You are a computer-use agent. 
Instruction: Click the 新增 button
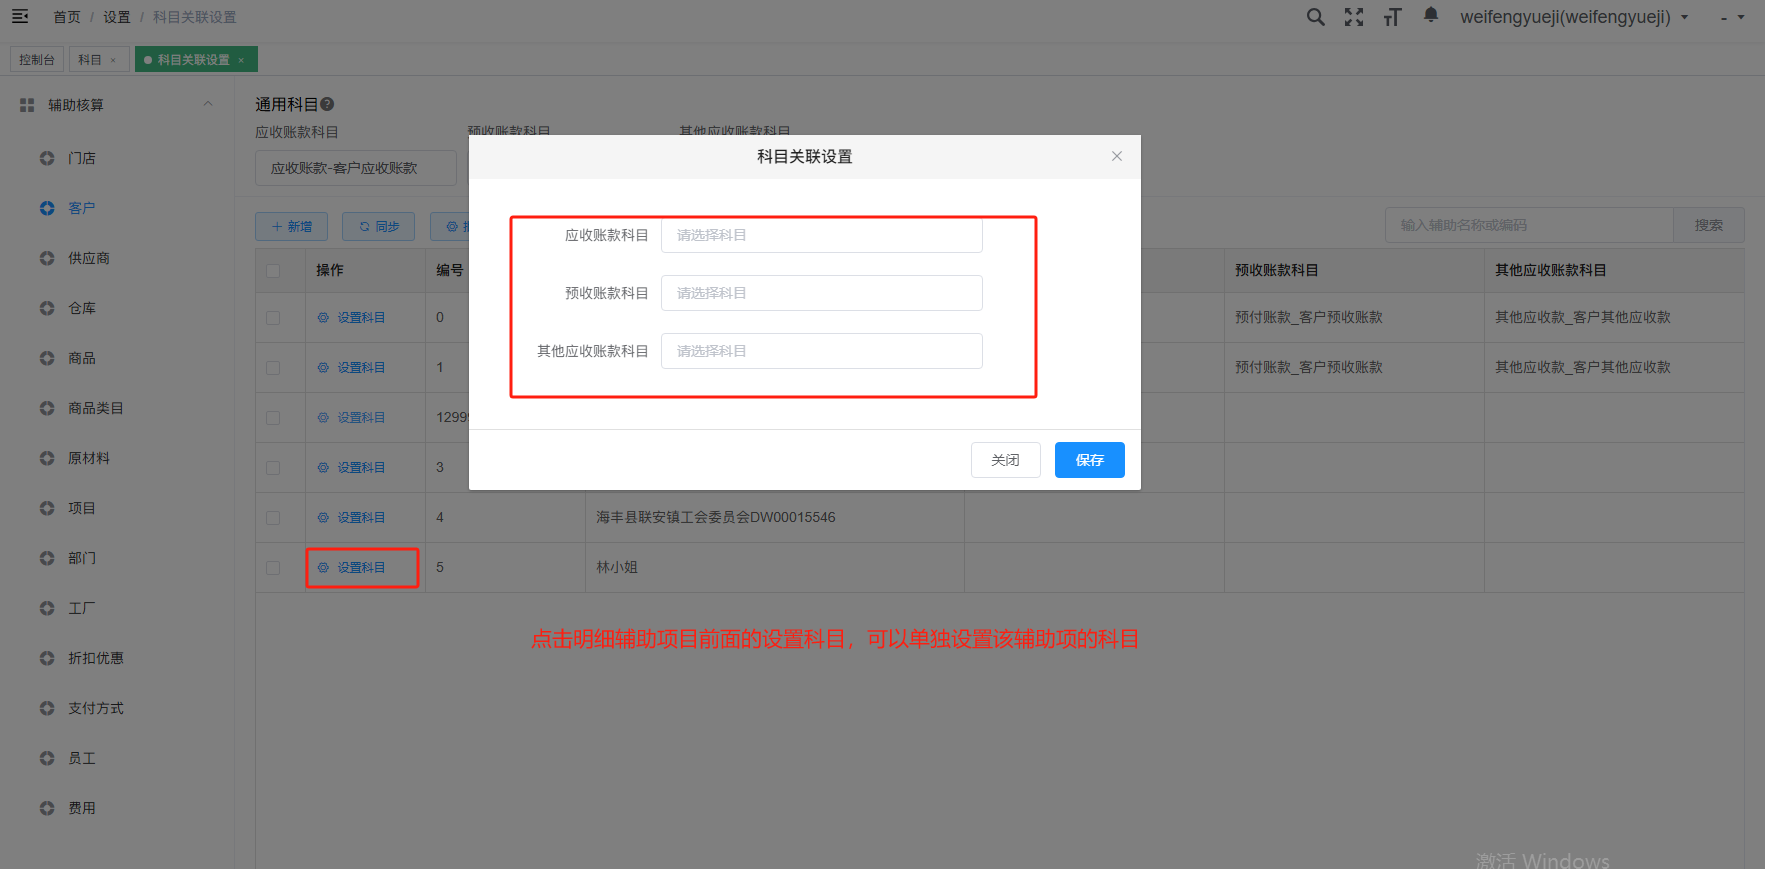tap(291, 226)
